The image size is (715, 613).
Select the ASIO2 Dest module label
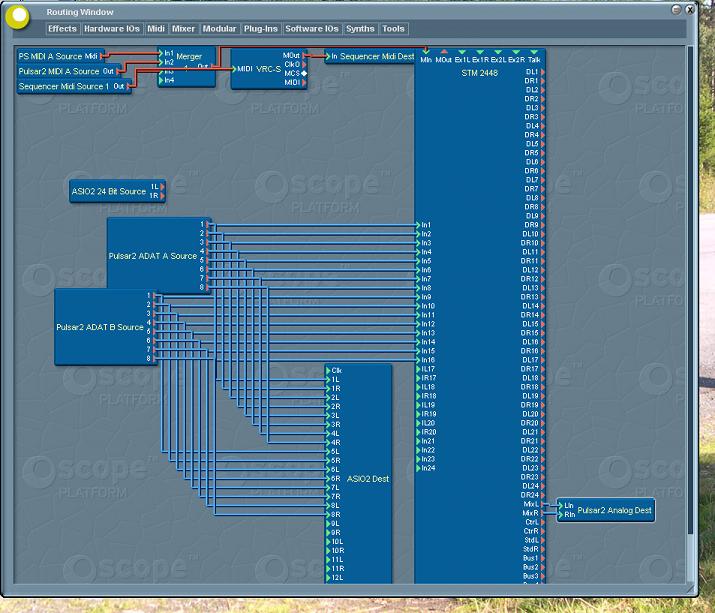[368, 479]
